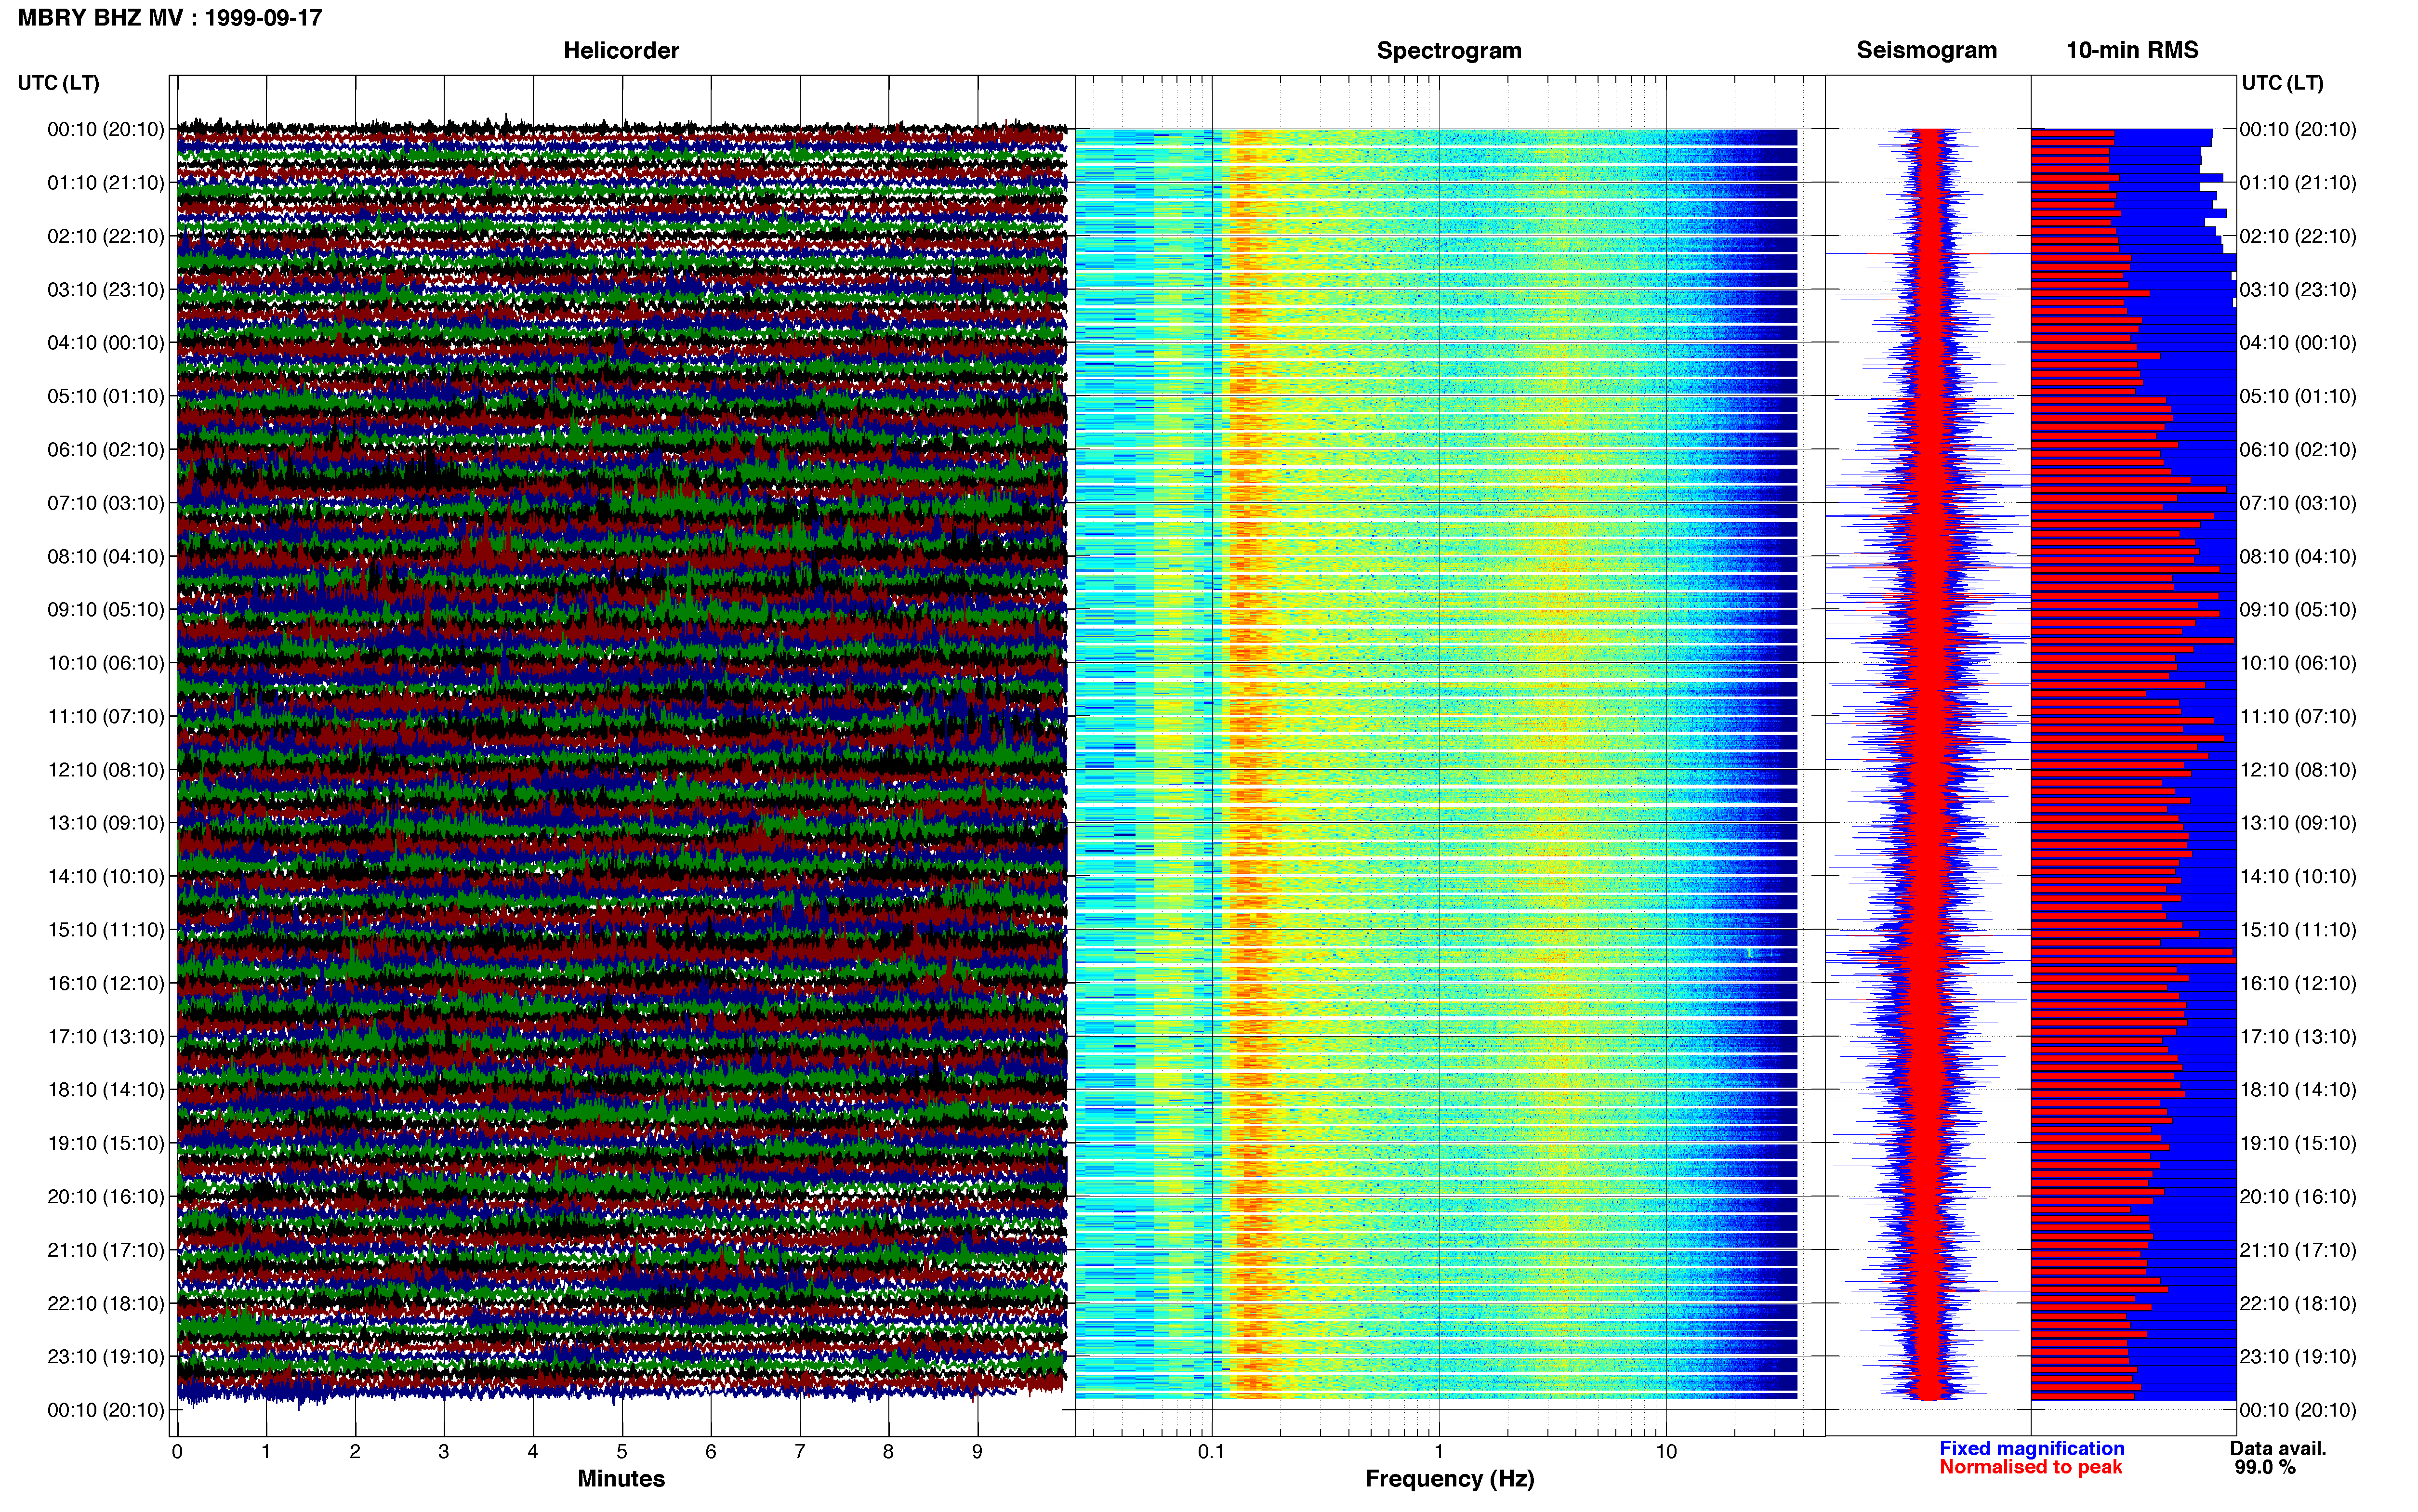Click the left time label 08:10 (04:10)

[x=106, y=556]
